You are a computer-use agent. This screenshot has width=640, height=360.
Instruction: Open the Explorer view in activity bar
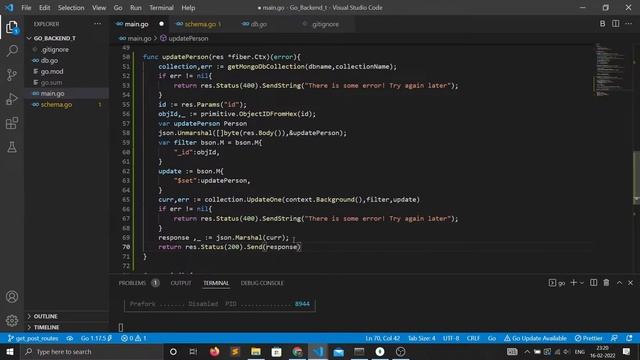(12, 27)
